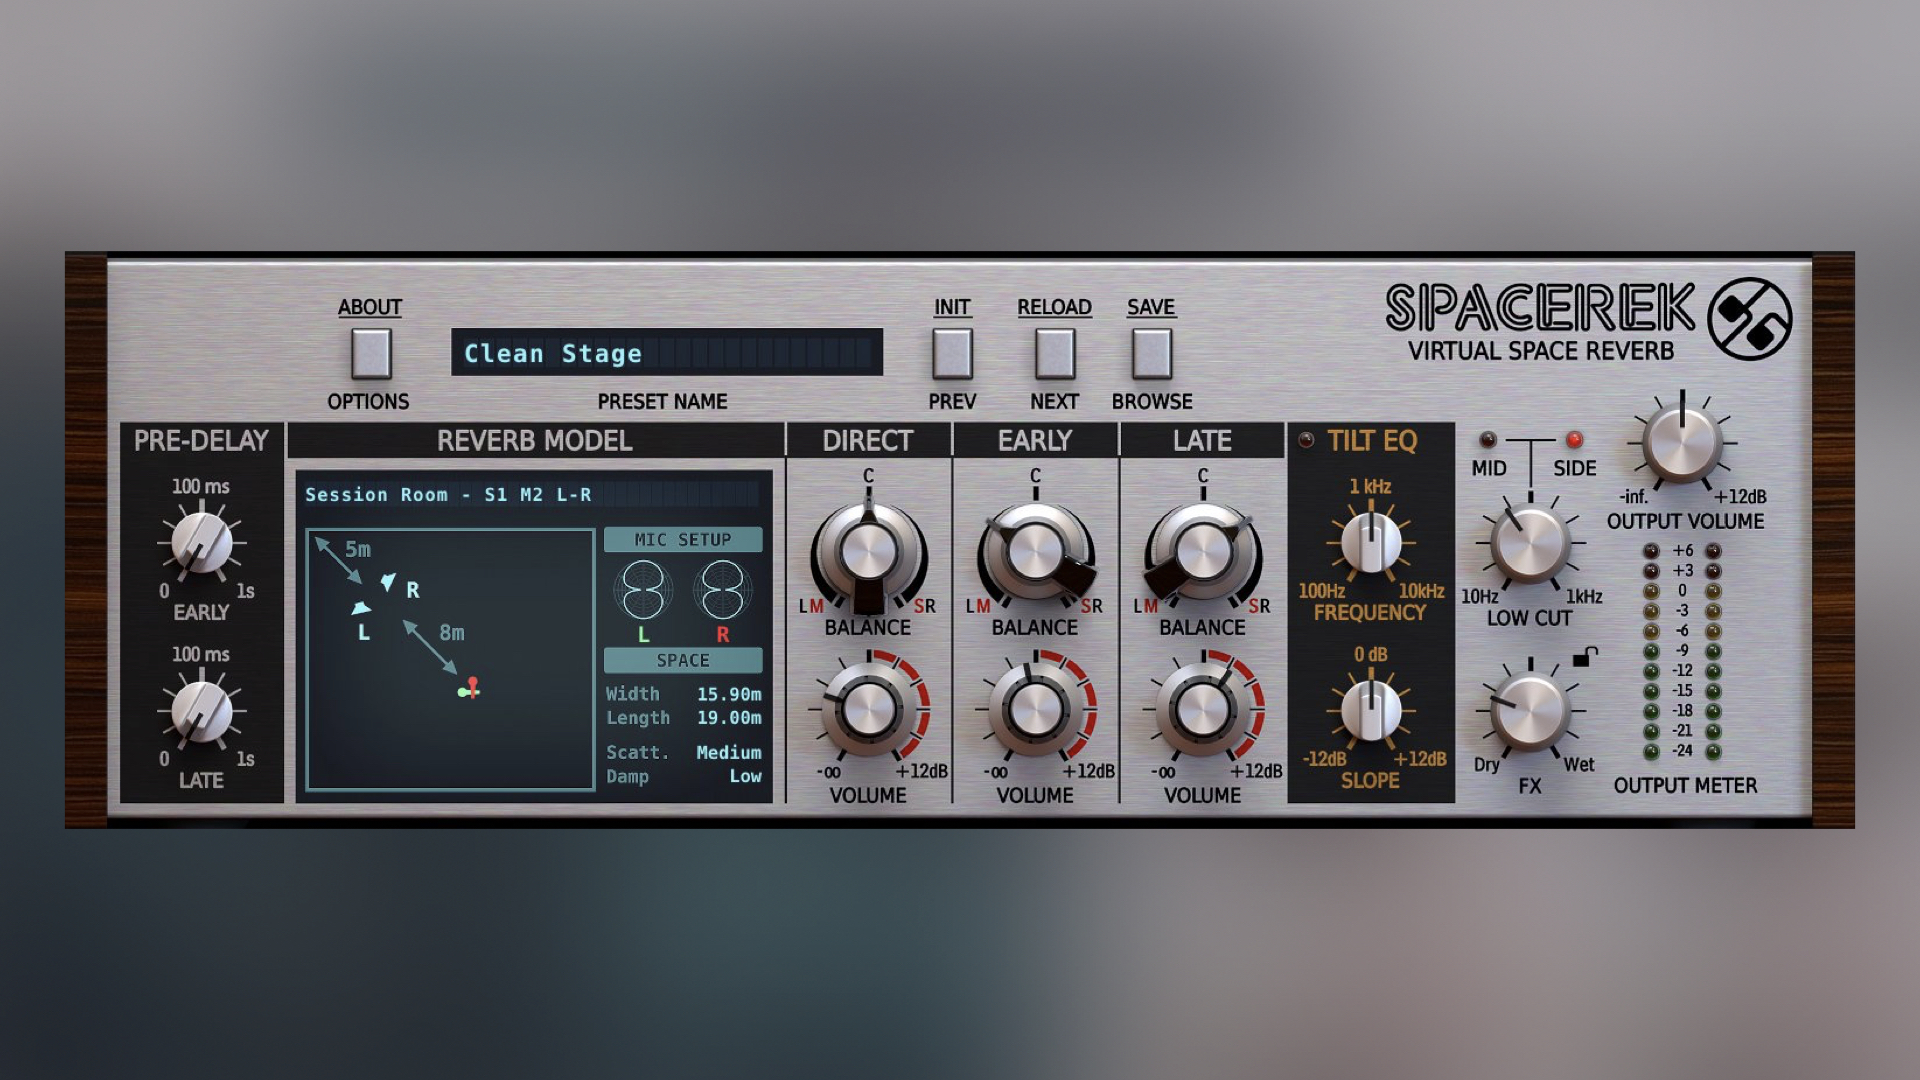Click the FX Dry/Wet knob
The width and height of the screenshot is (1920, 1080).
point(1530,712)
